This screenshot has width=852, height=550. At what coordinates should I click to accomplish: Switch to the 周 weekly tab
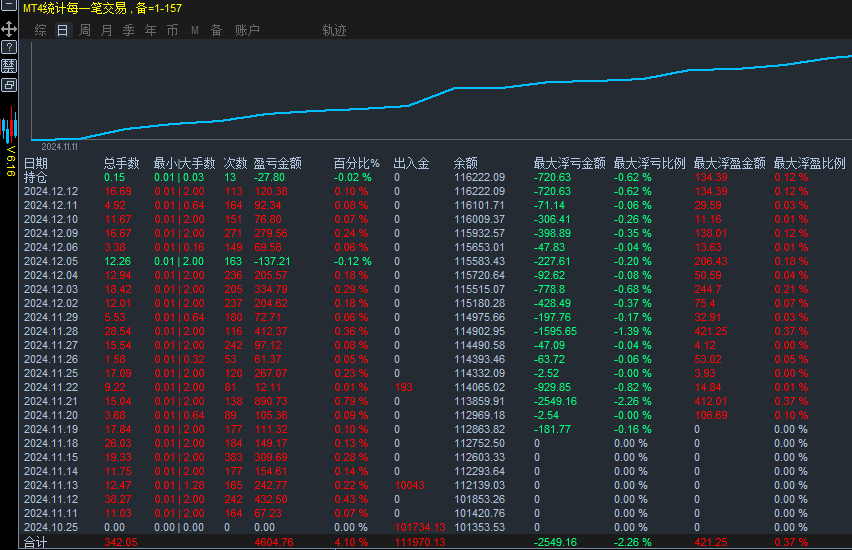tap(85, 30)
